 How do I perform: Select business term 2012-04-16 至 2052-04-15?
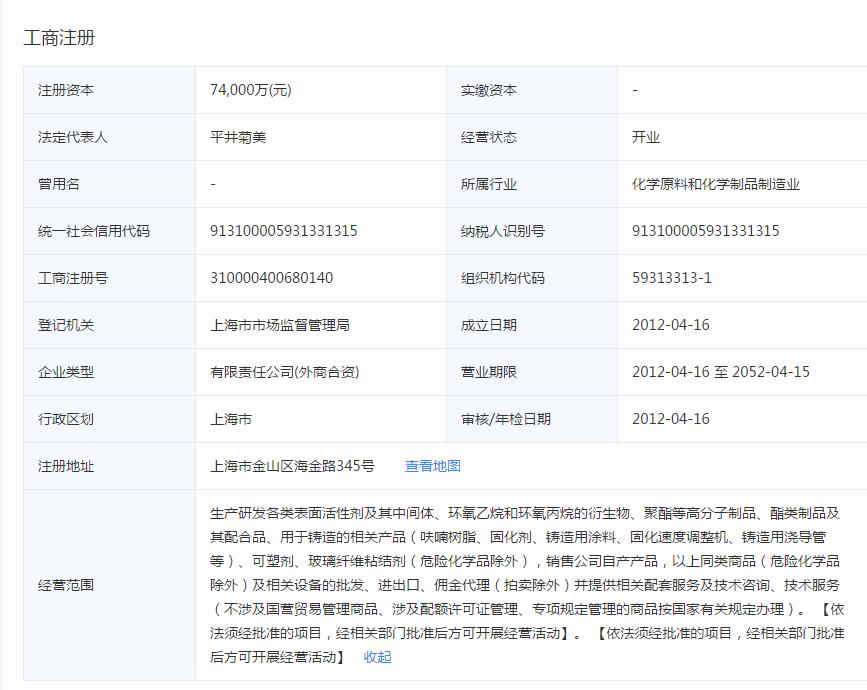point(721,372)
